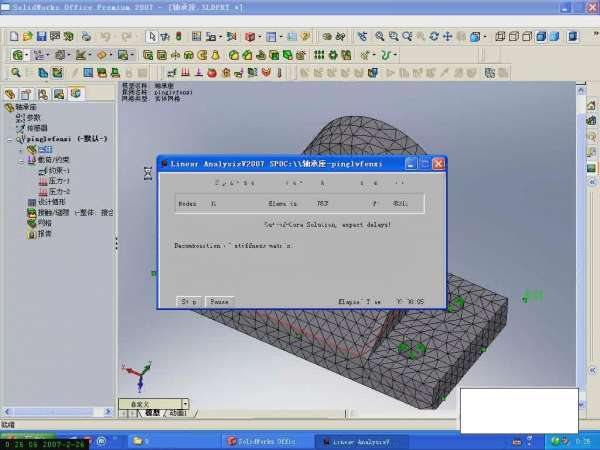Select the Rotate View tool
The image size is (600, 450).
coord(434,36)
